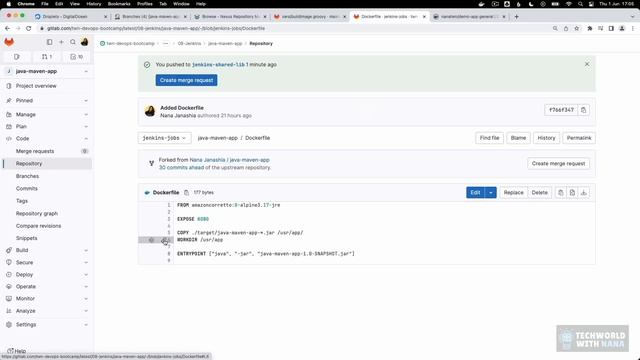
Task: Expand the Build sidebar section
Action: point(47,250)
